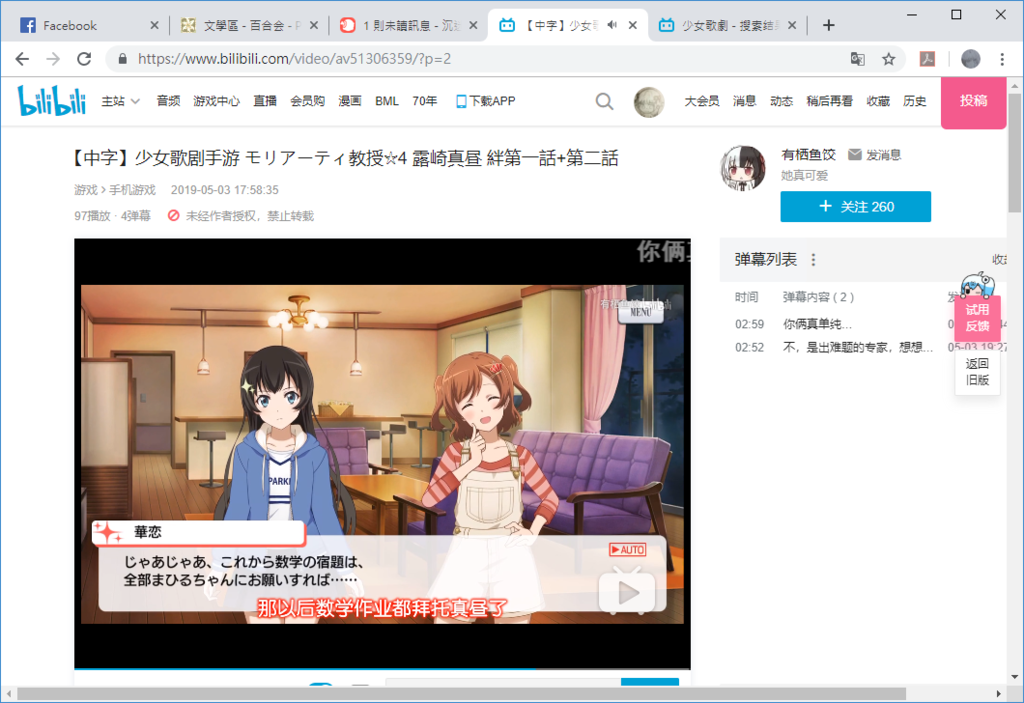Click the Google Translate icon in address bar
Screen dimensions: 1024x703
point(857,59)
